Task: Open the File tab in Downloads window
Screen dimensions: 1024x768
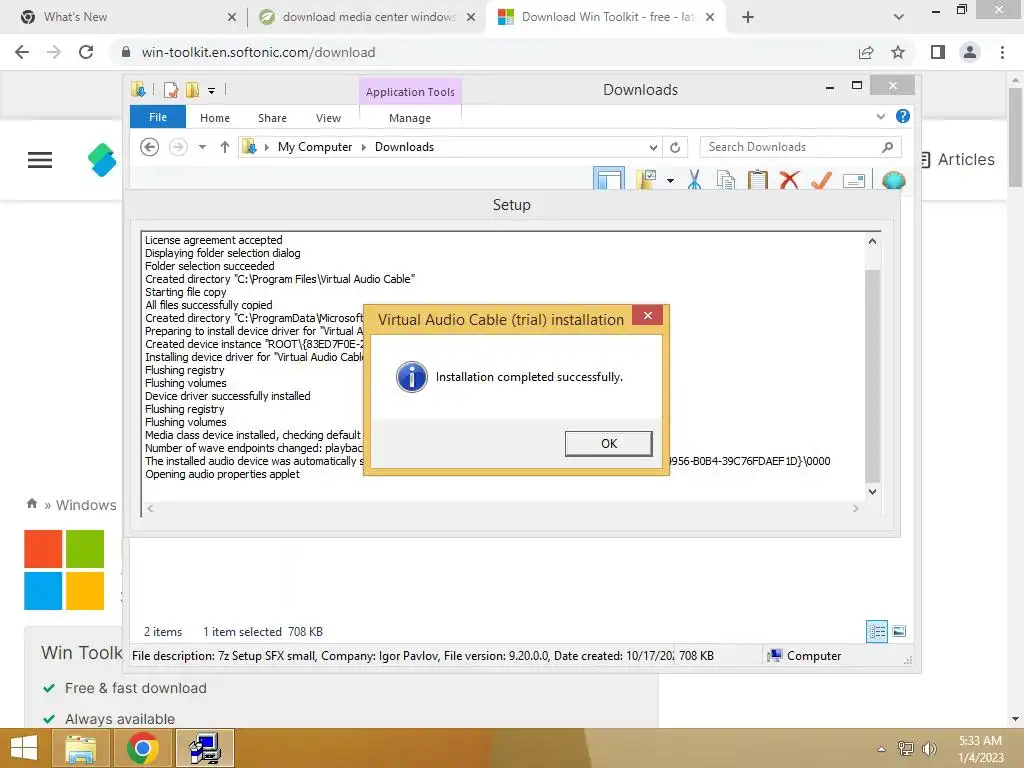Action: coord(158,117)
